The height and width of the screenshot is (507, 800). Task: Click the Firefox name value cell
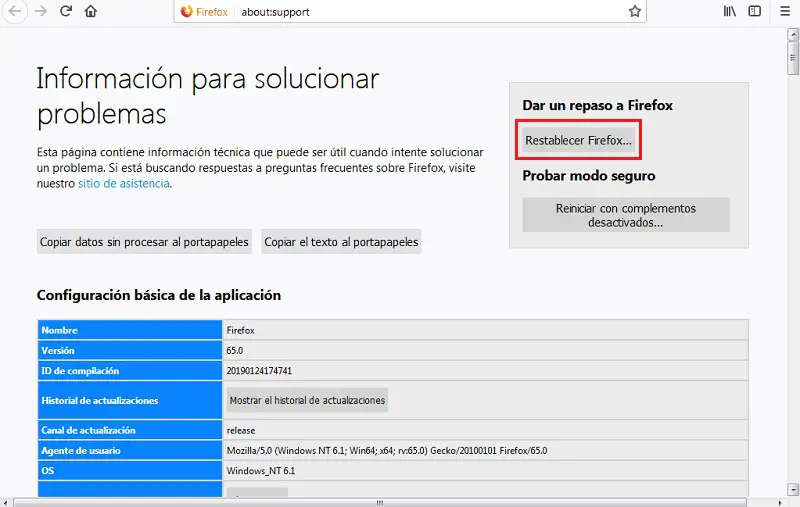(485, 330)
